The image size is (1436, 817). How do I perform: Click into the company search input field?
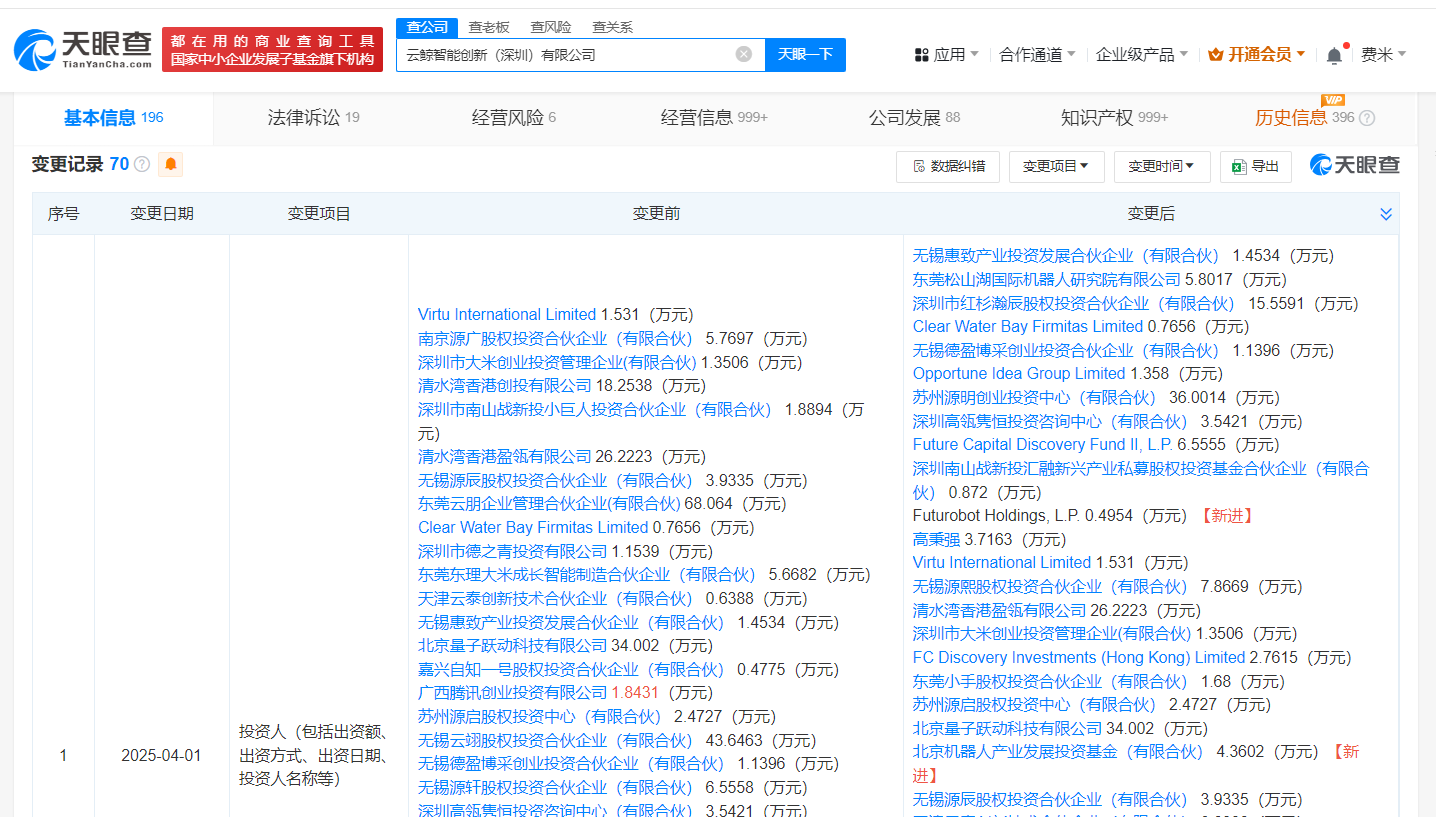565,55
